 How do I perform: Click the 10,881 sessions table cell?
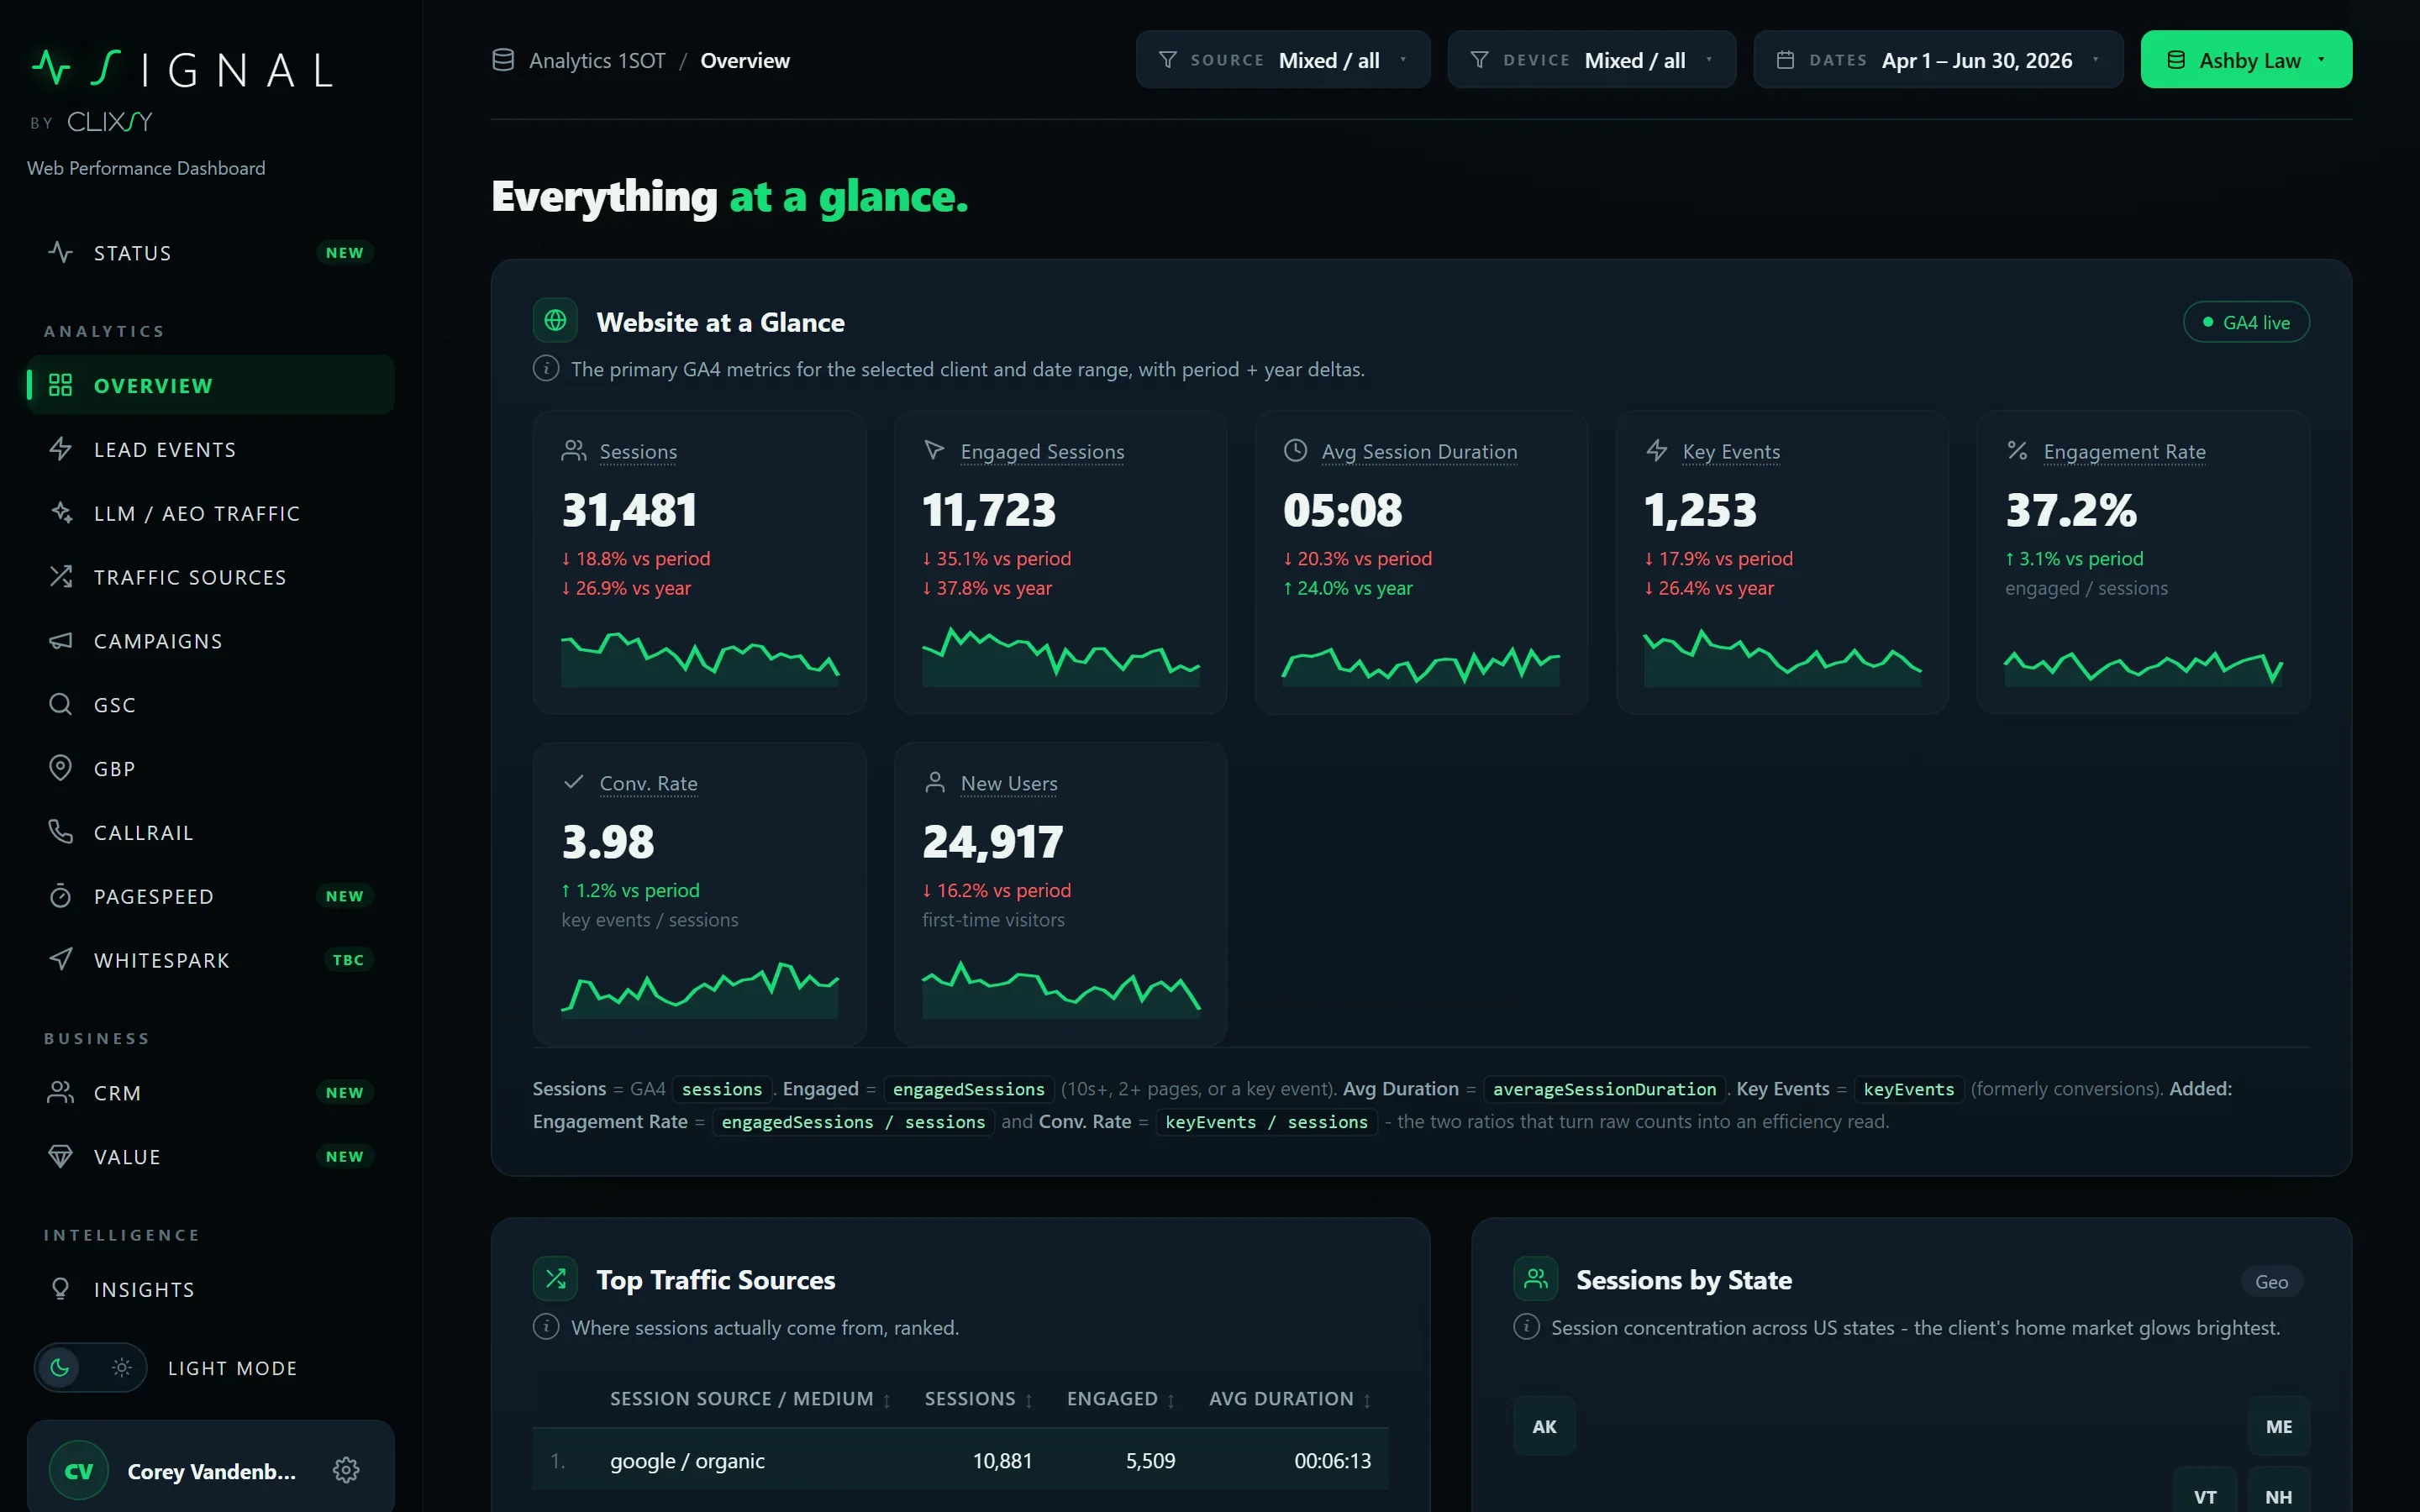[1002, 1461]
